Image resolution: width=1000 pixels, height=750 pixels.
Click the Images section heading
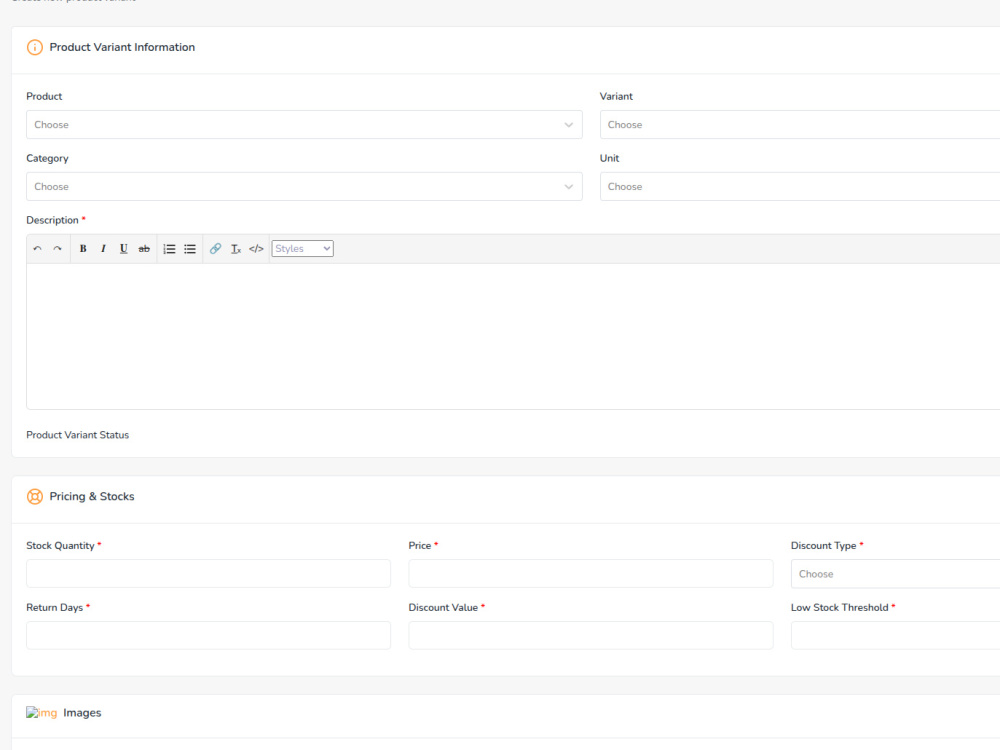(82, 712)
